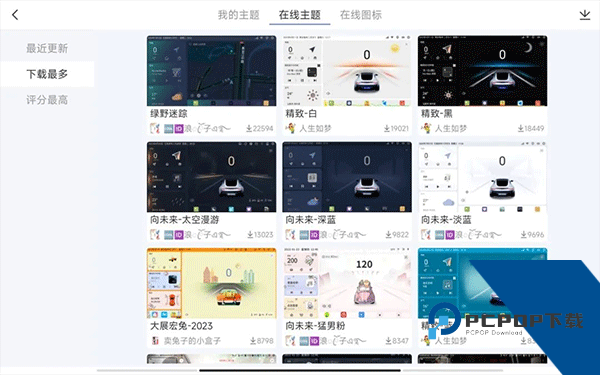This screenshot has height=375, width=600.
Task: Click the purple ID badge under 向未来-淡蓝
Action: pos(450,235)
